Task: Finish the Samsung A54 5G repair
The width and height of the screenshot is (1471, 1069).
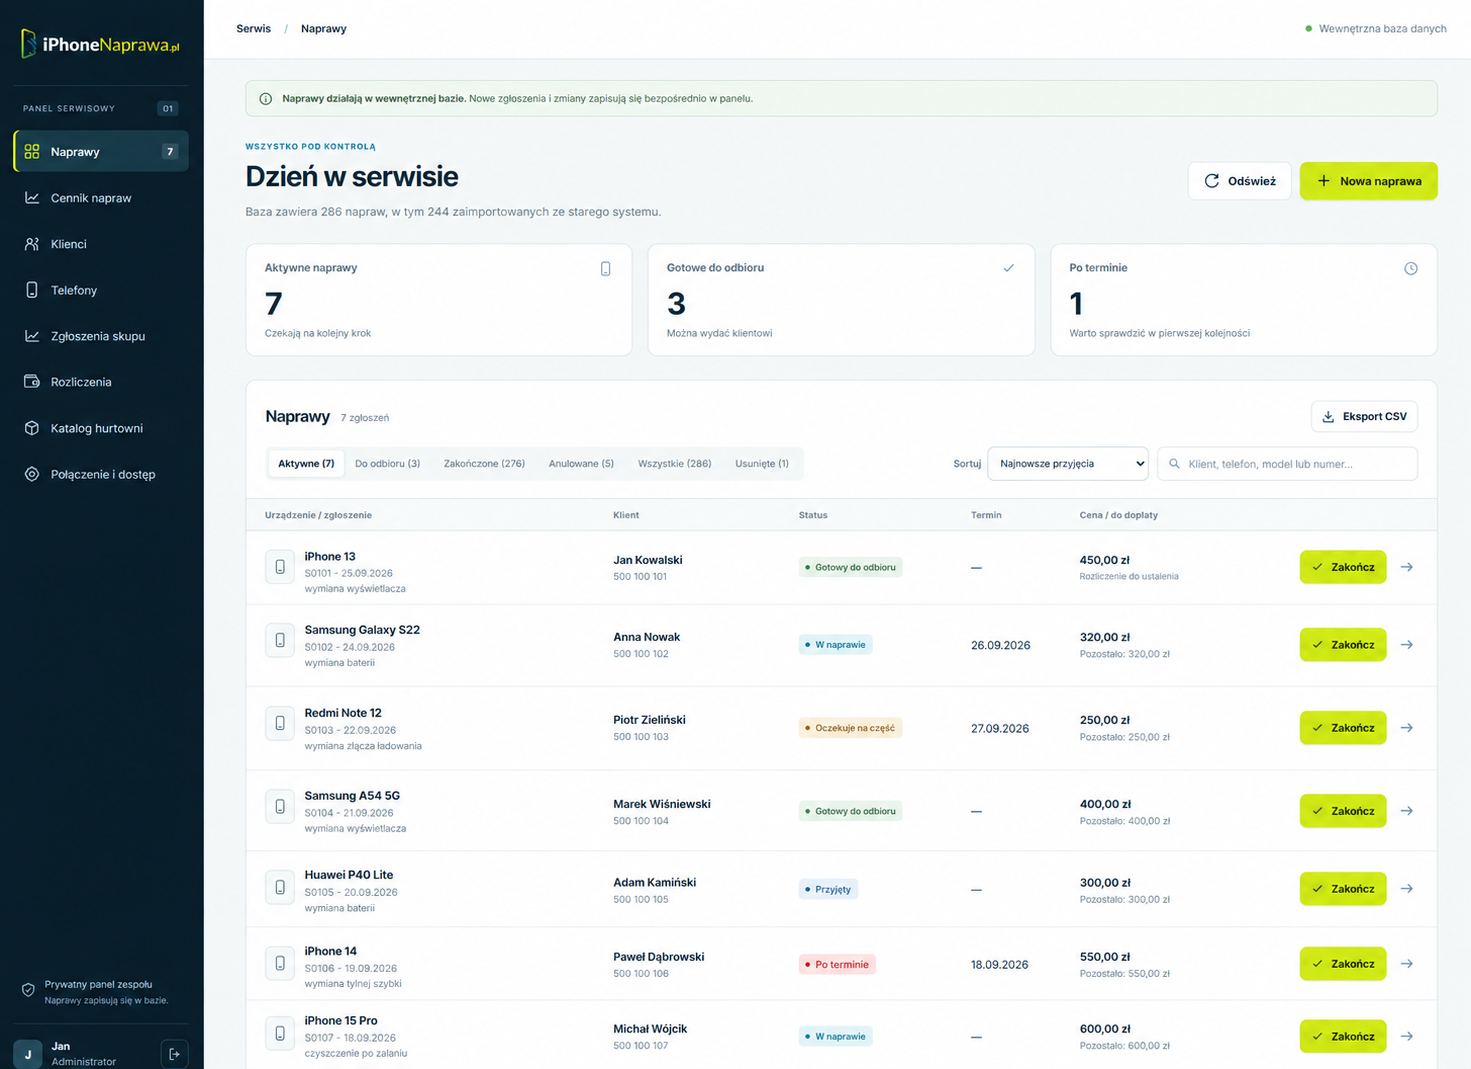Action: pyautogui.click(x=1342, y=811)
